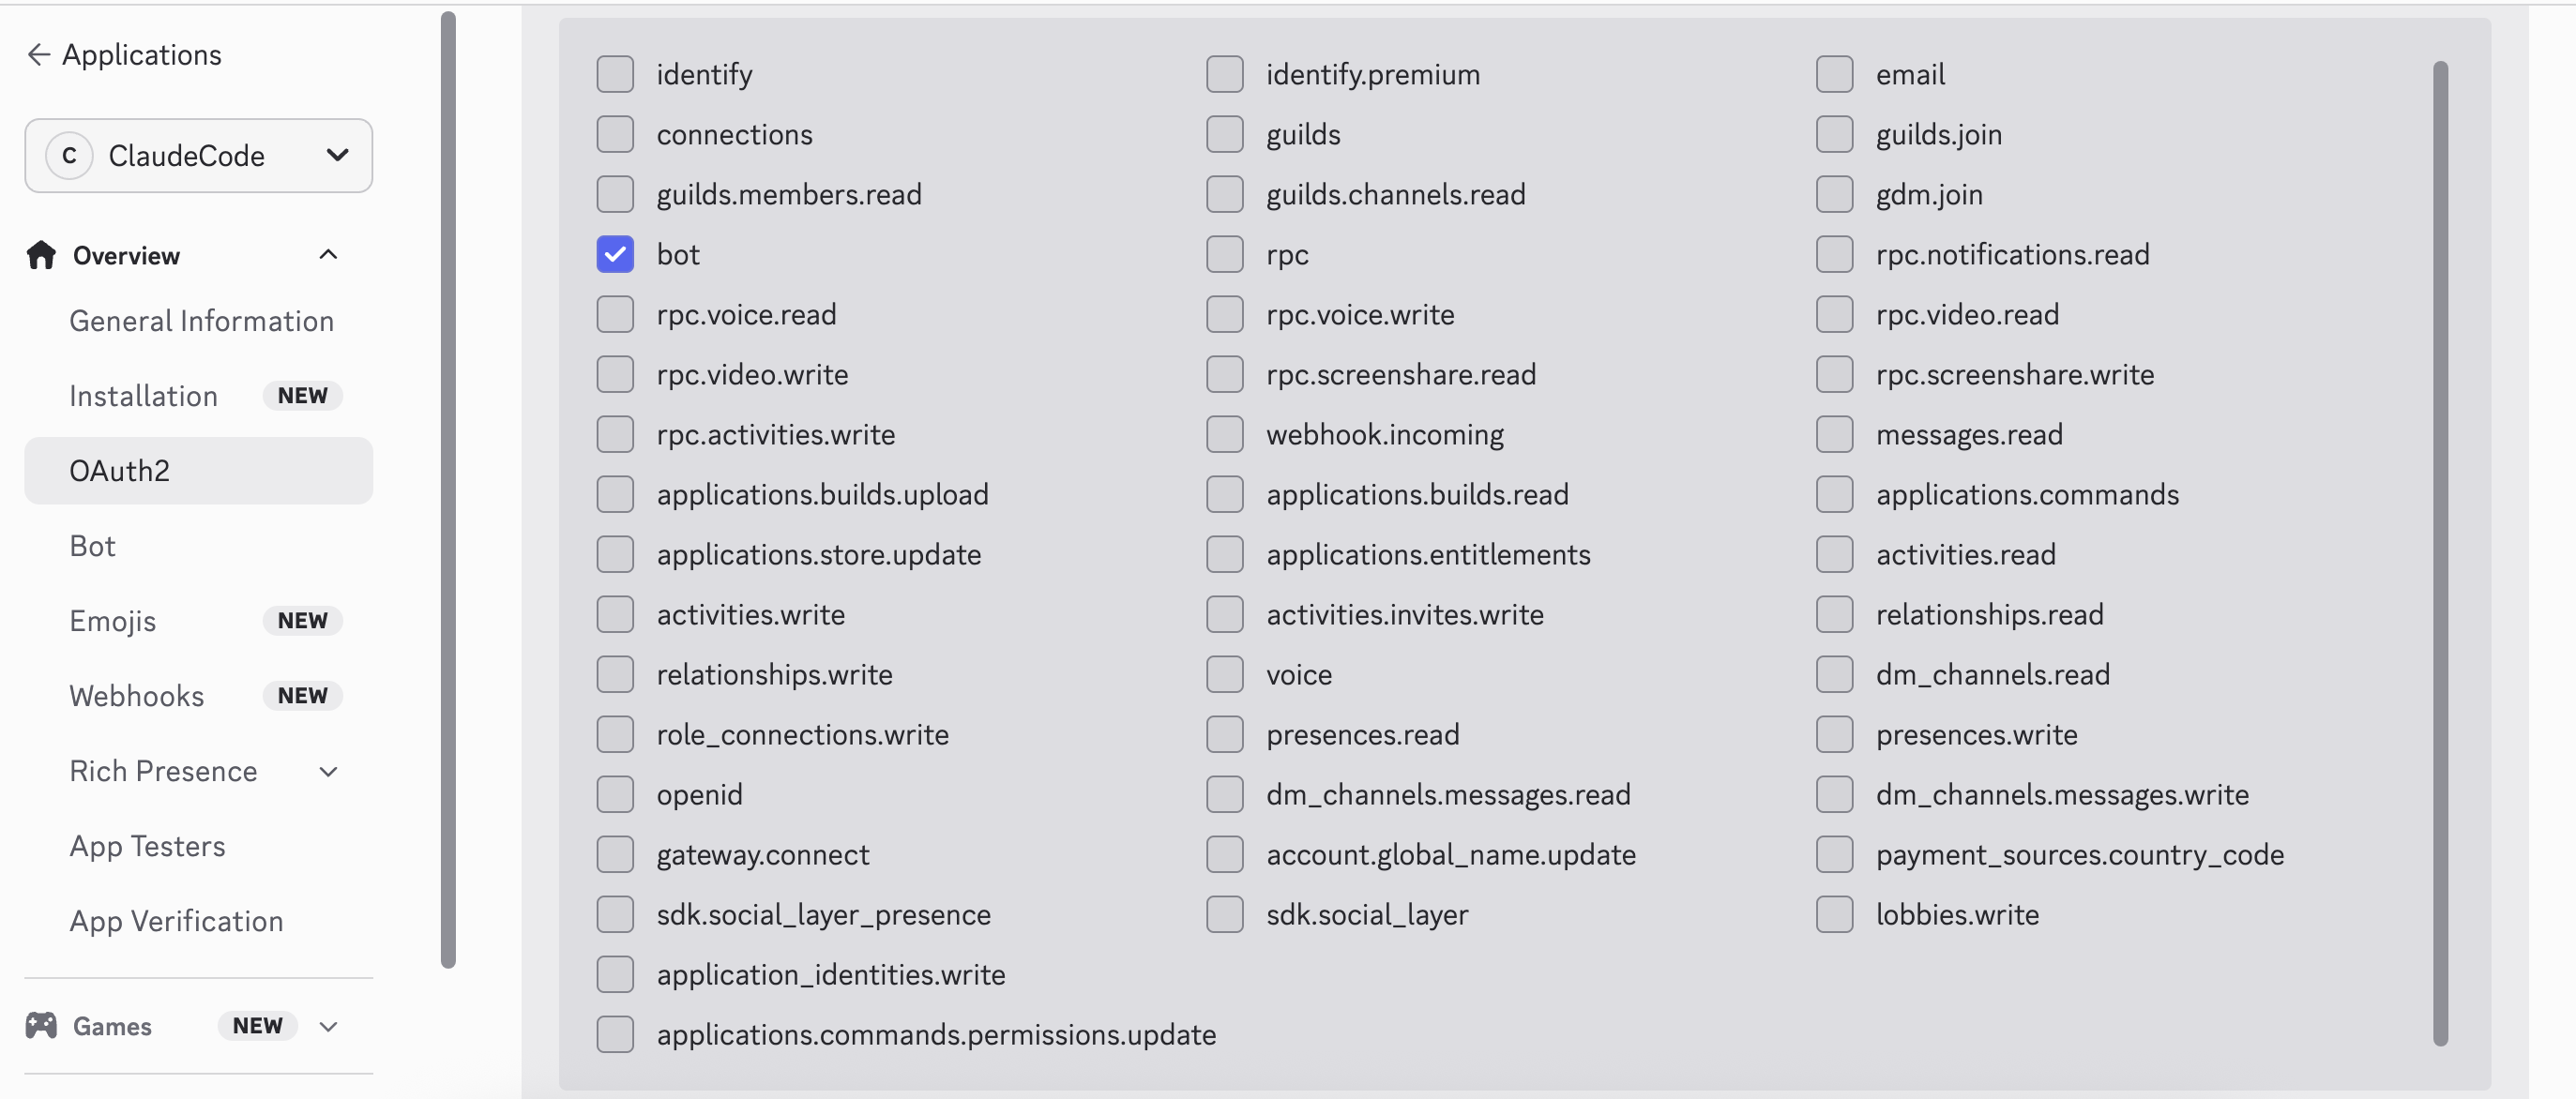The width and height of the screenshot is (2576, 1099).
Task: Click the NEW badge next to Installation
Action: pyautogui.click(x=302, y=396)
